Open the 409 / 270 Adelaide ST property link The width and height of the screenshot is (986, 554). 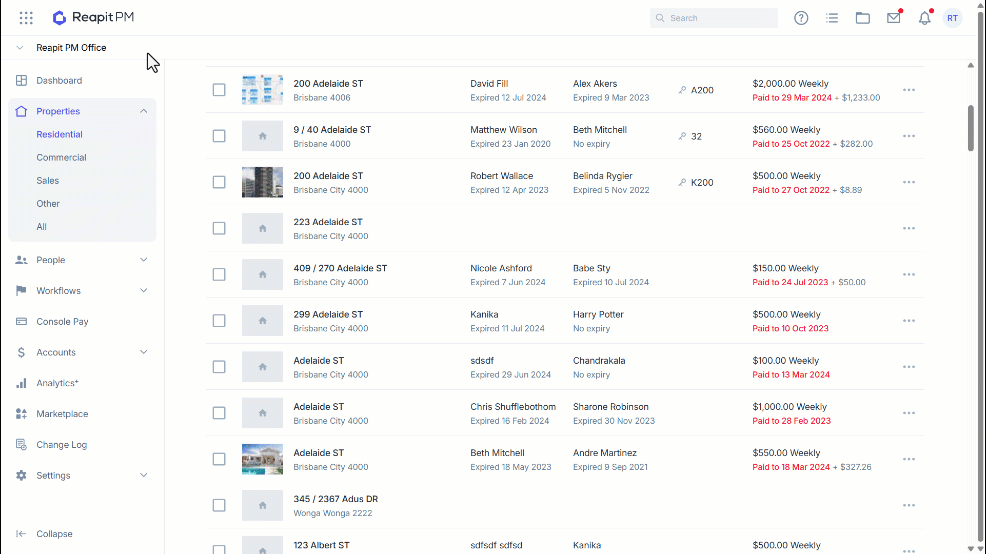[x=340, y=268]
